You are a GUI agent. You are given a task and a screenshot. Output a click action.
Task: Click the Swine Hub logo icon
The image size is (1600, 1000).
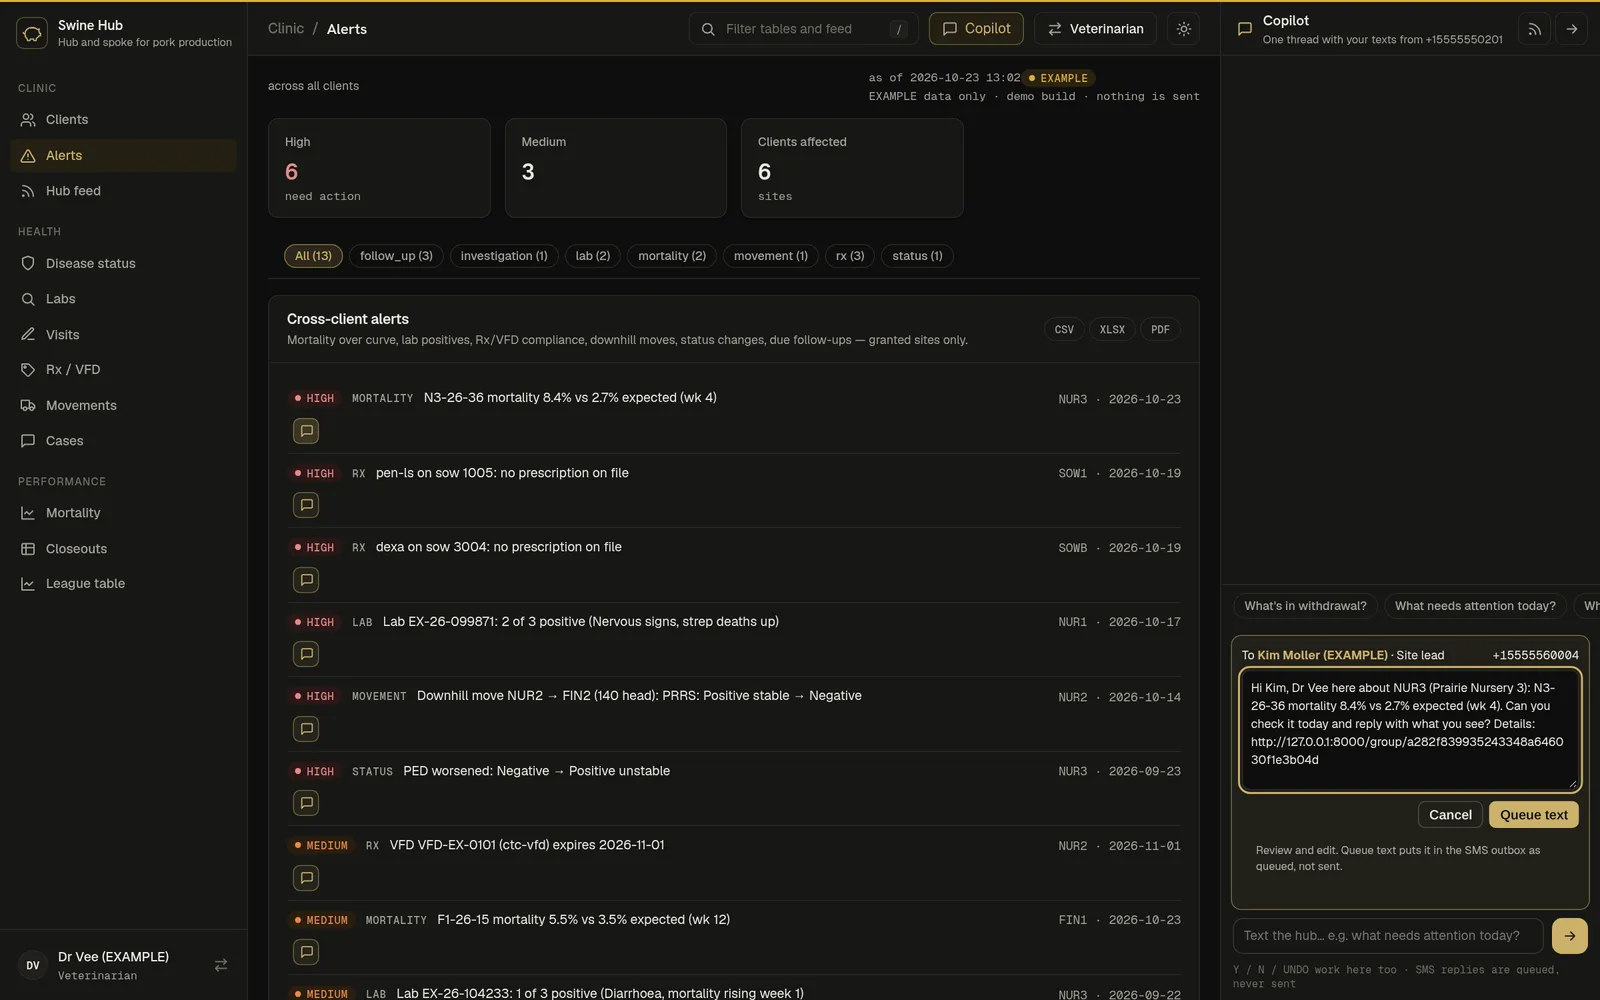32,33
